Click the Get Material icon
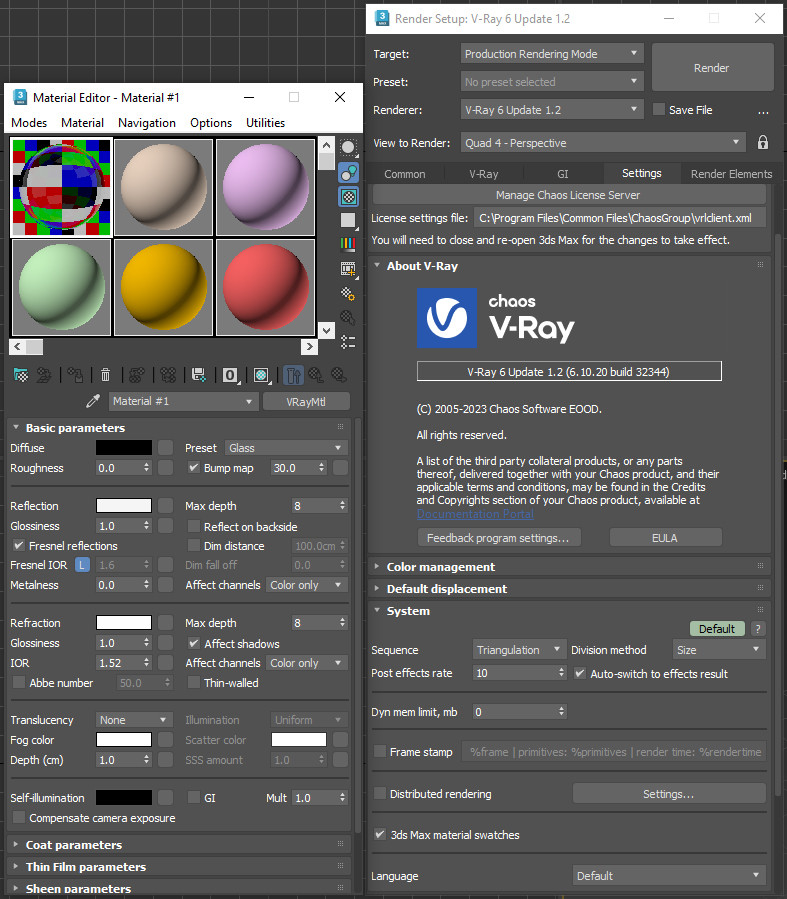 tap(21, 375)
